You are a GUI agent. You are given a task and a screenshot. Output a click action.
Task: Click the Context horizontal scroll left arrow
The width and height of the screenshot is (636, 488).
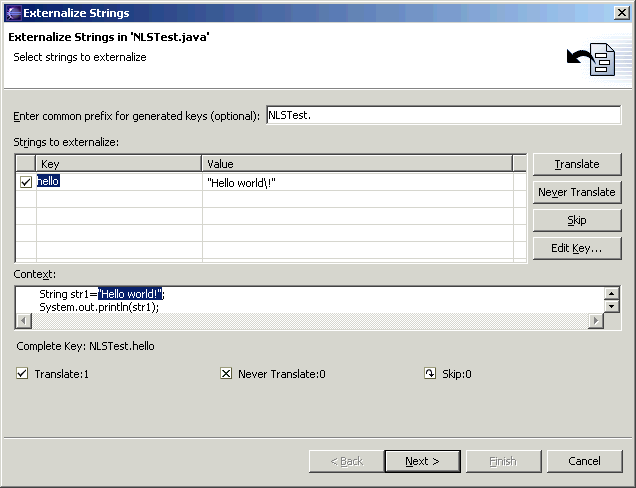(x=23, y=321)
